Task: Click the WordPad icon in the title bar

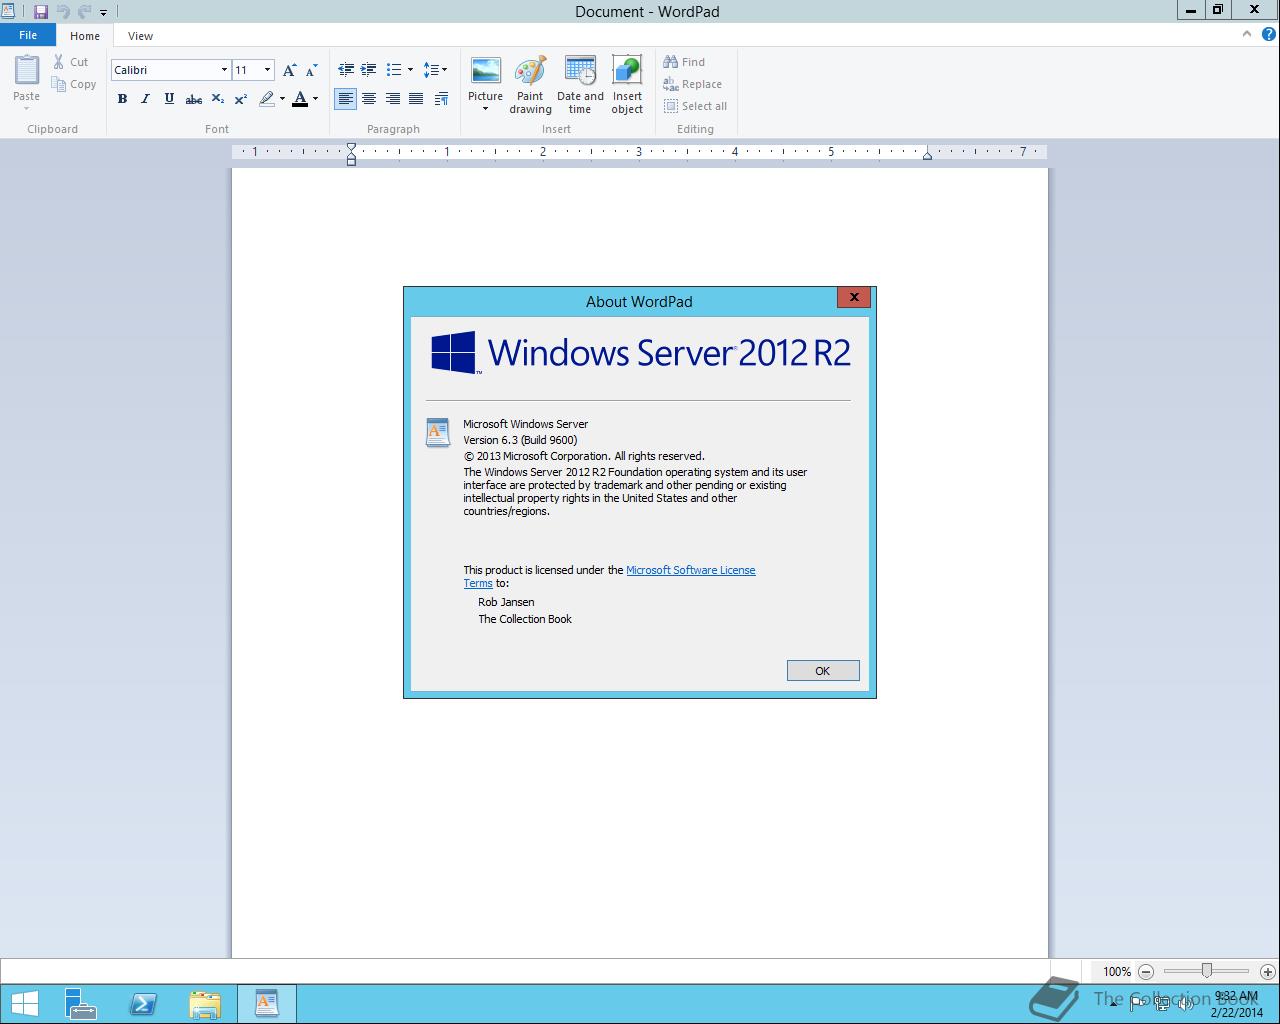Action: [x=9, y=12]
